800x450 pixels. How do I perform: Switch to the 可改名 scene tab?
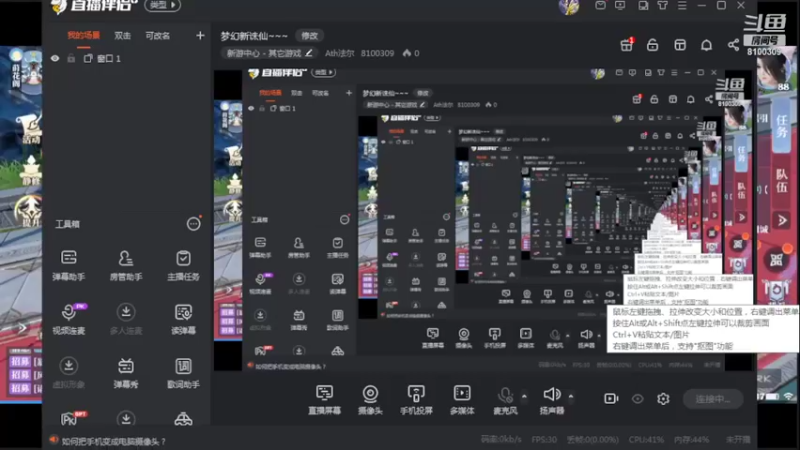pyautogui.click(x=158, y=36)
